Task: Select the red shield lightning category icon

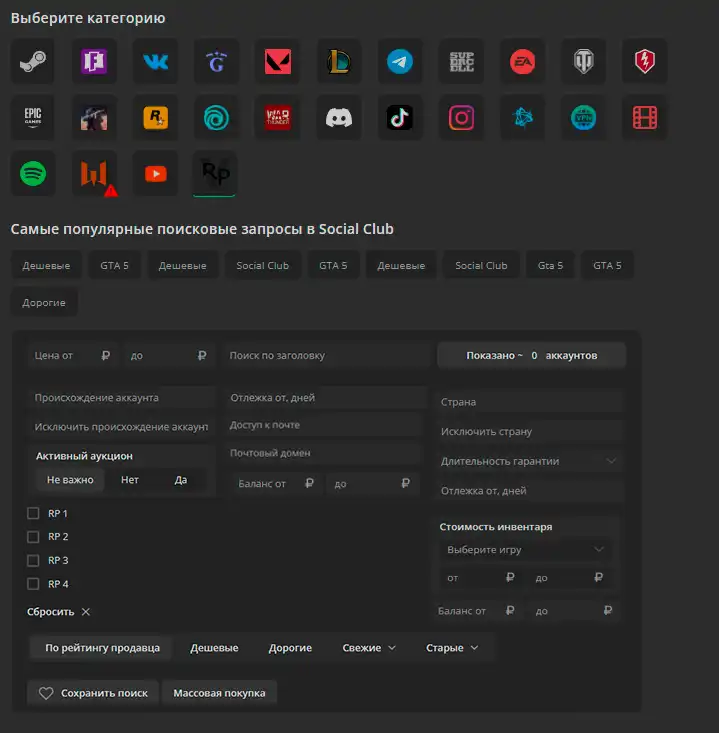Action: [x=645, y=61]
